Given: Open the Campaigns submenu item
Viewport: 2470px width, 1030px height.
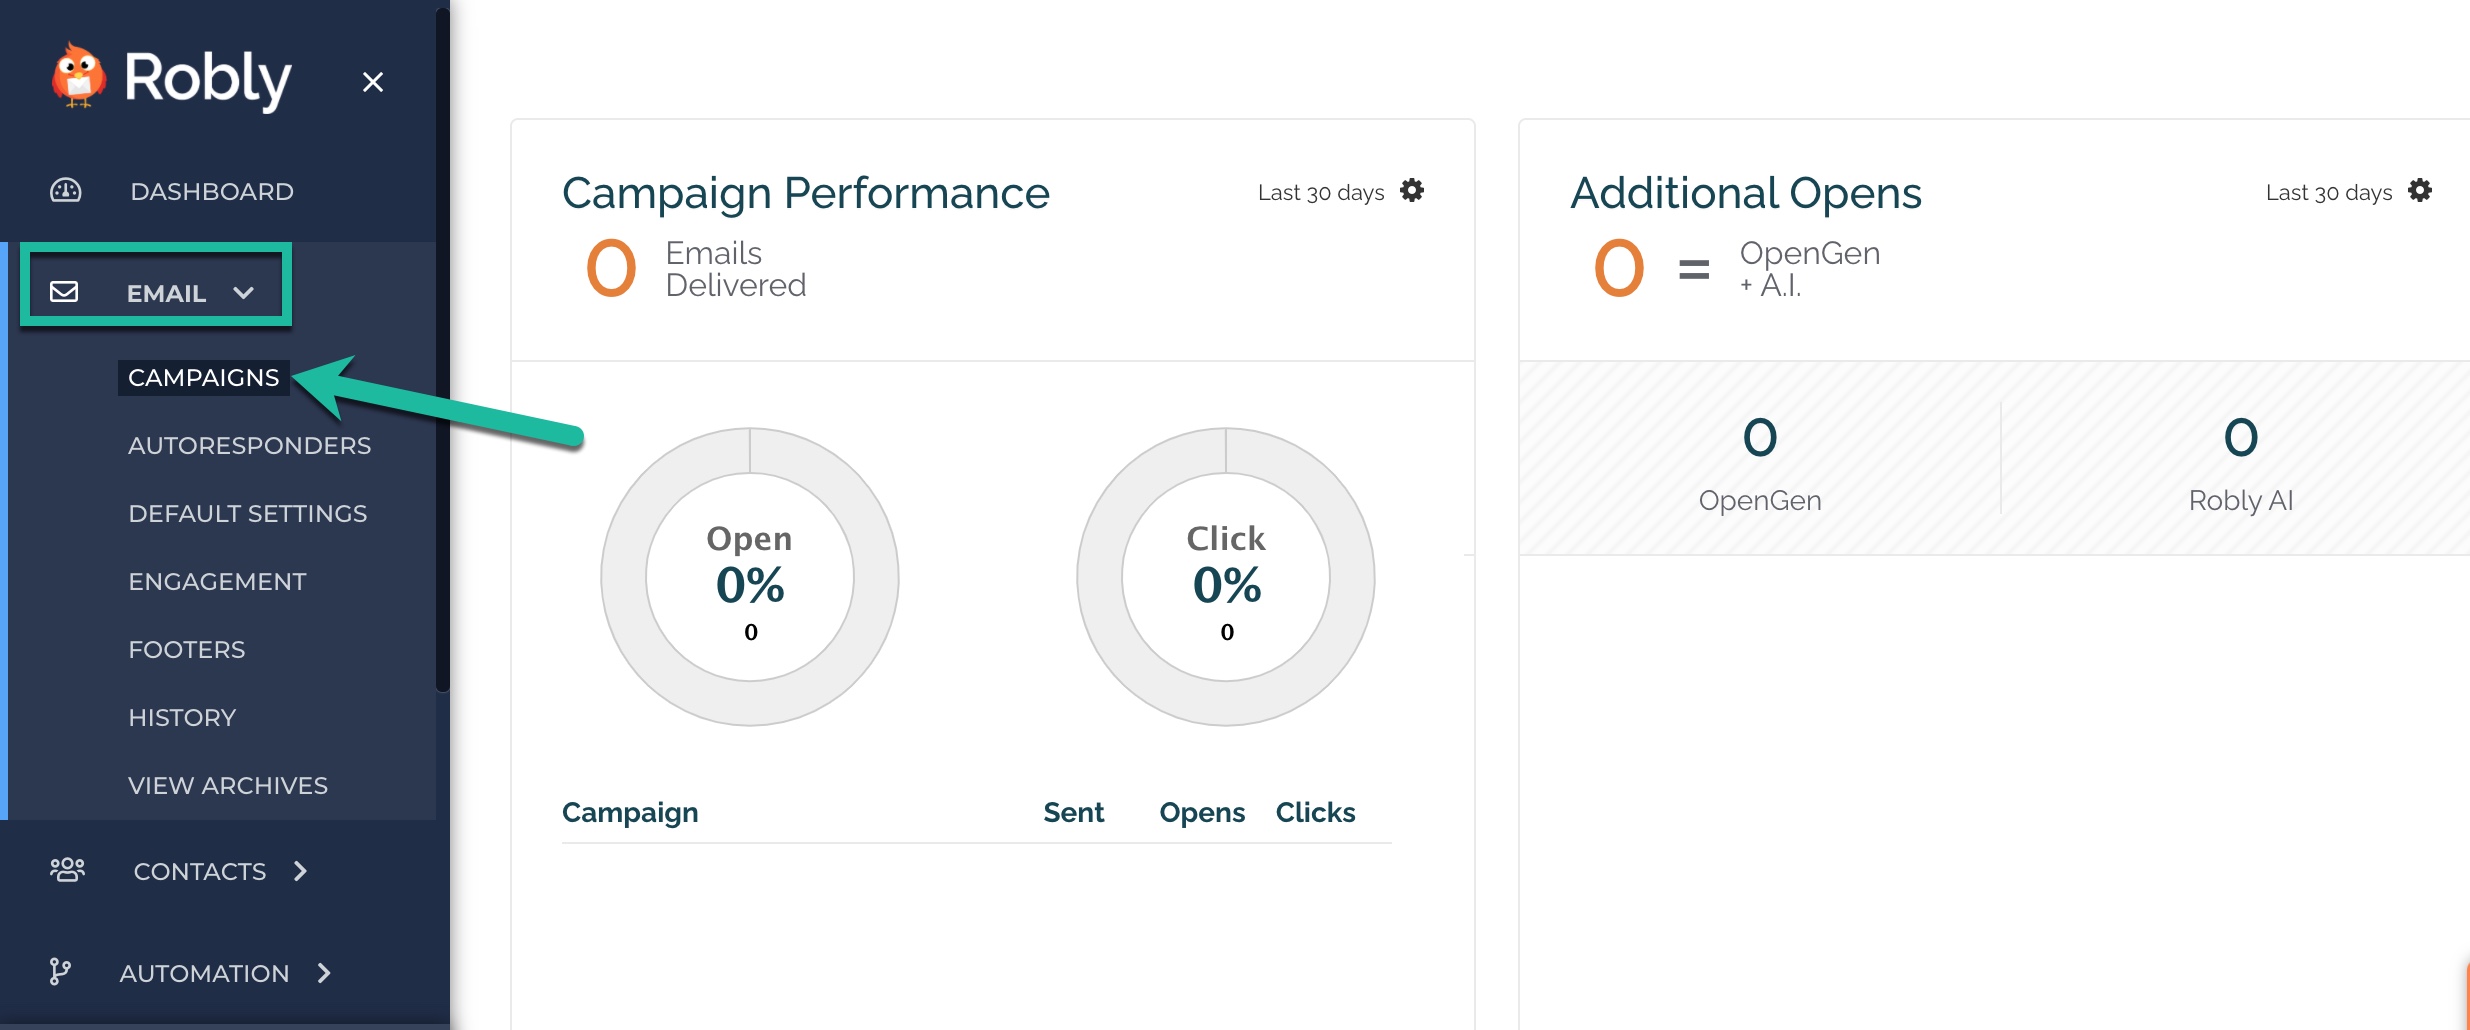Looking at the screenshot, I should coord(204,378).
